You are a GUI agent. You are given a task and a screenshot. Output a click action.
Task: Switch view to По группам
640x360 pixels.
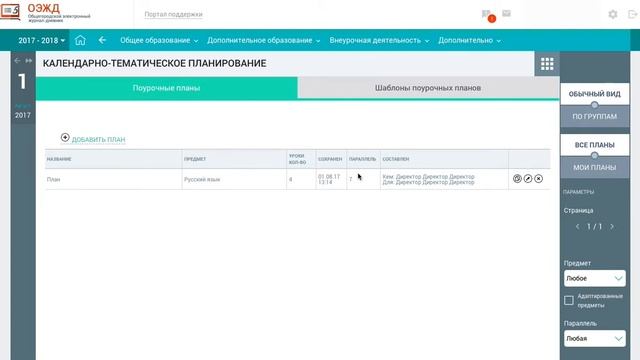[594, 116]
